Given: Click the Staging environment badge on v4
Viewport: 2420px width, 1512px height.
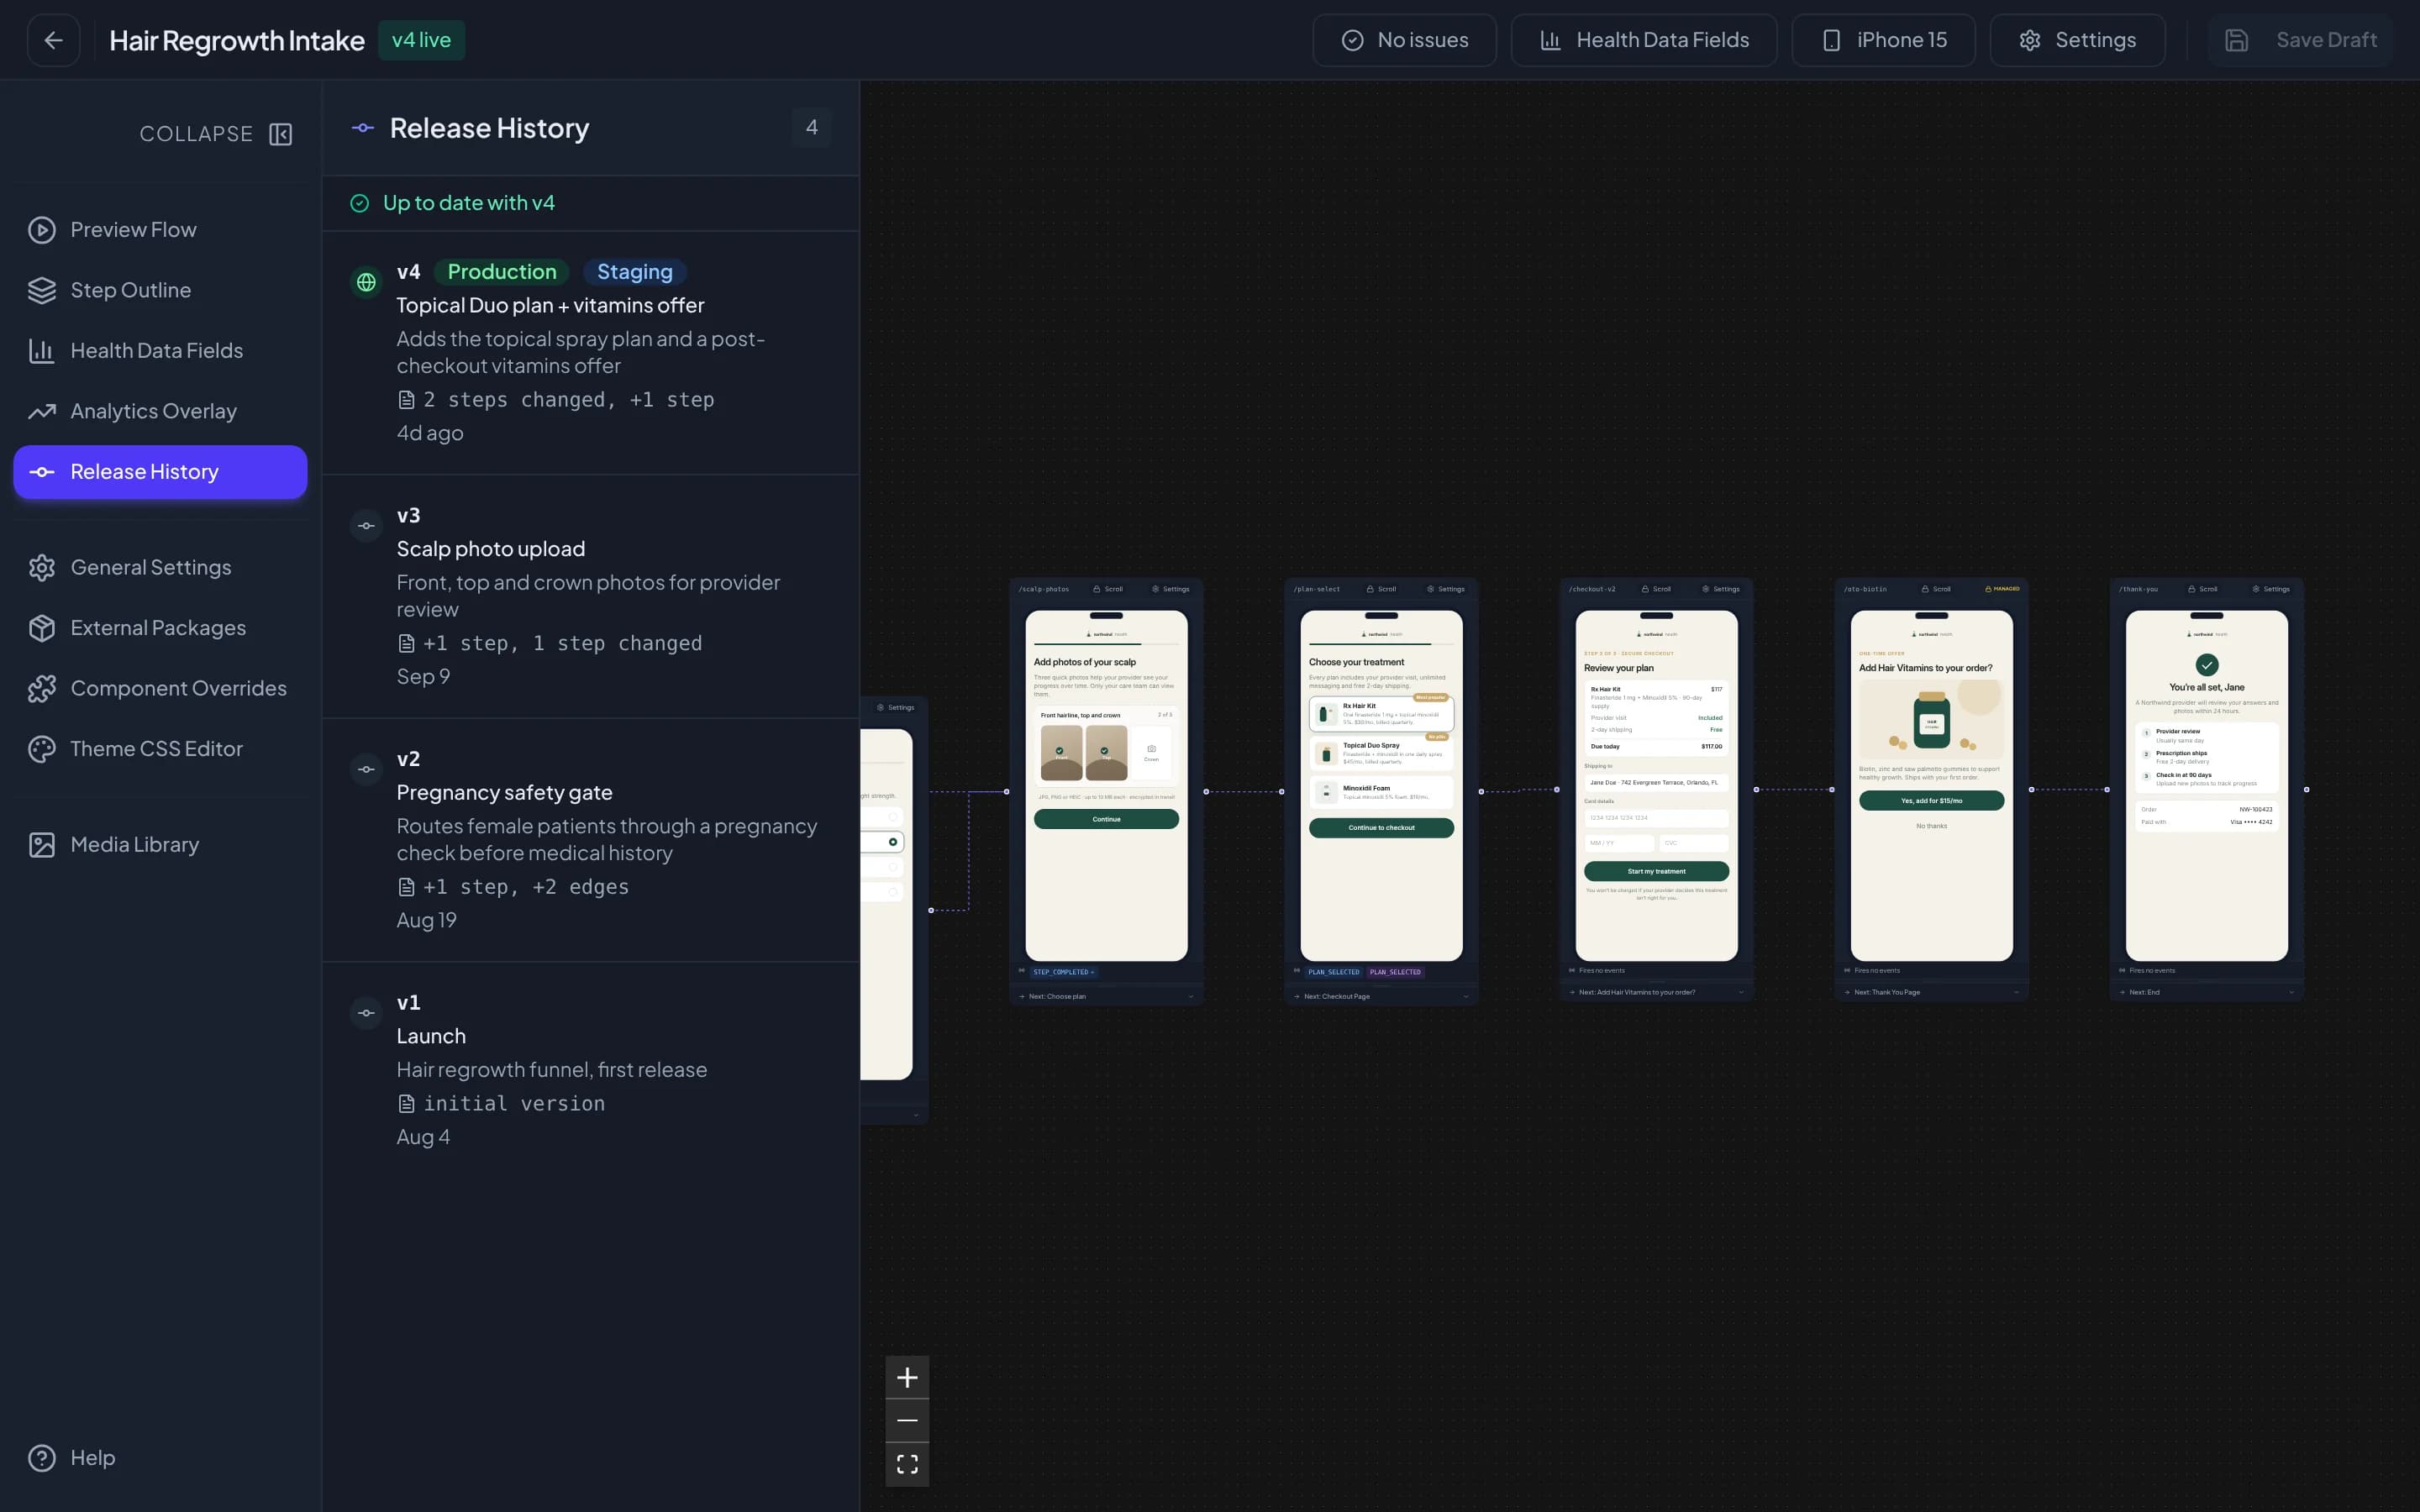Looking at the screenshot, I should (635, 272).
